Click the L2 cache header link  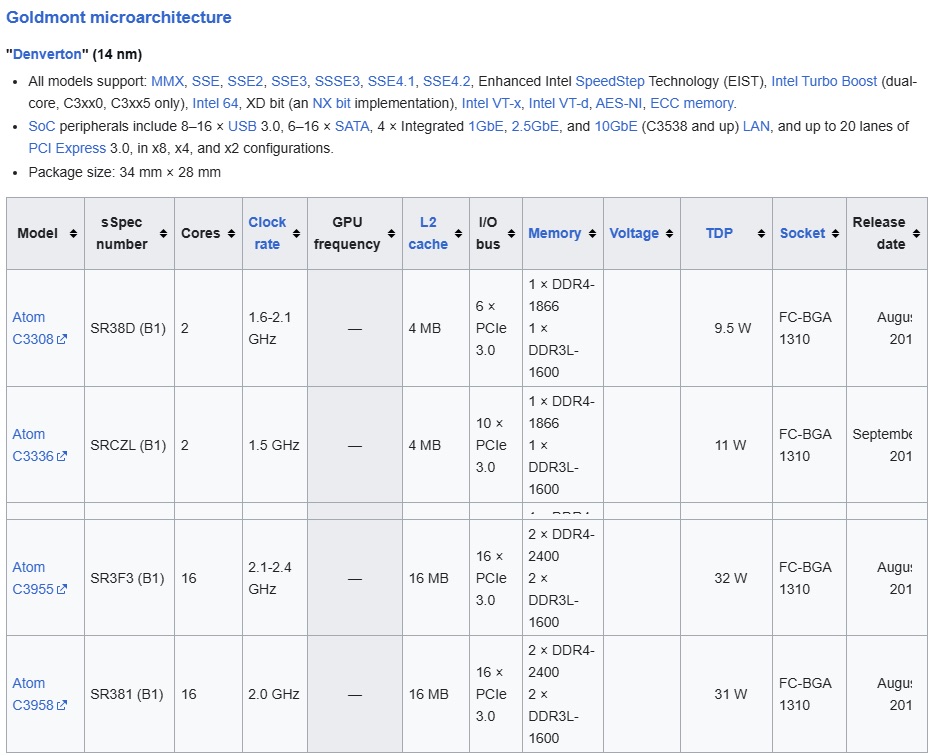[428, 233]
